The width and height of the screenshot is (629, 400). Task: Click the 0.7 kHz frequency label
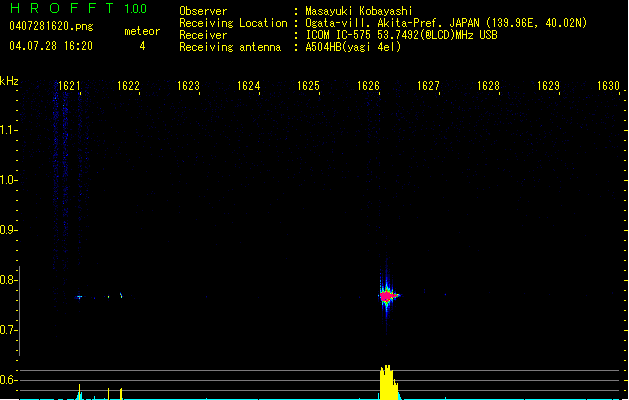[x=8, y=330]
